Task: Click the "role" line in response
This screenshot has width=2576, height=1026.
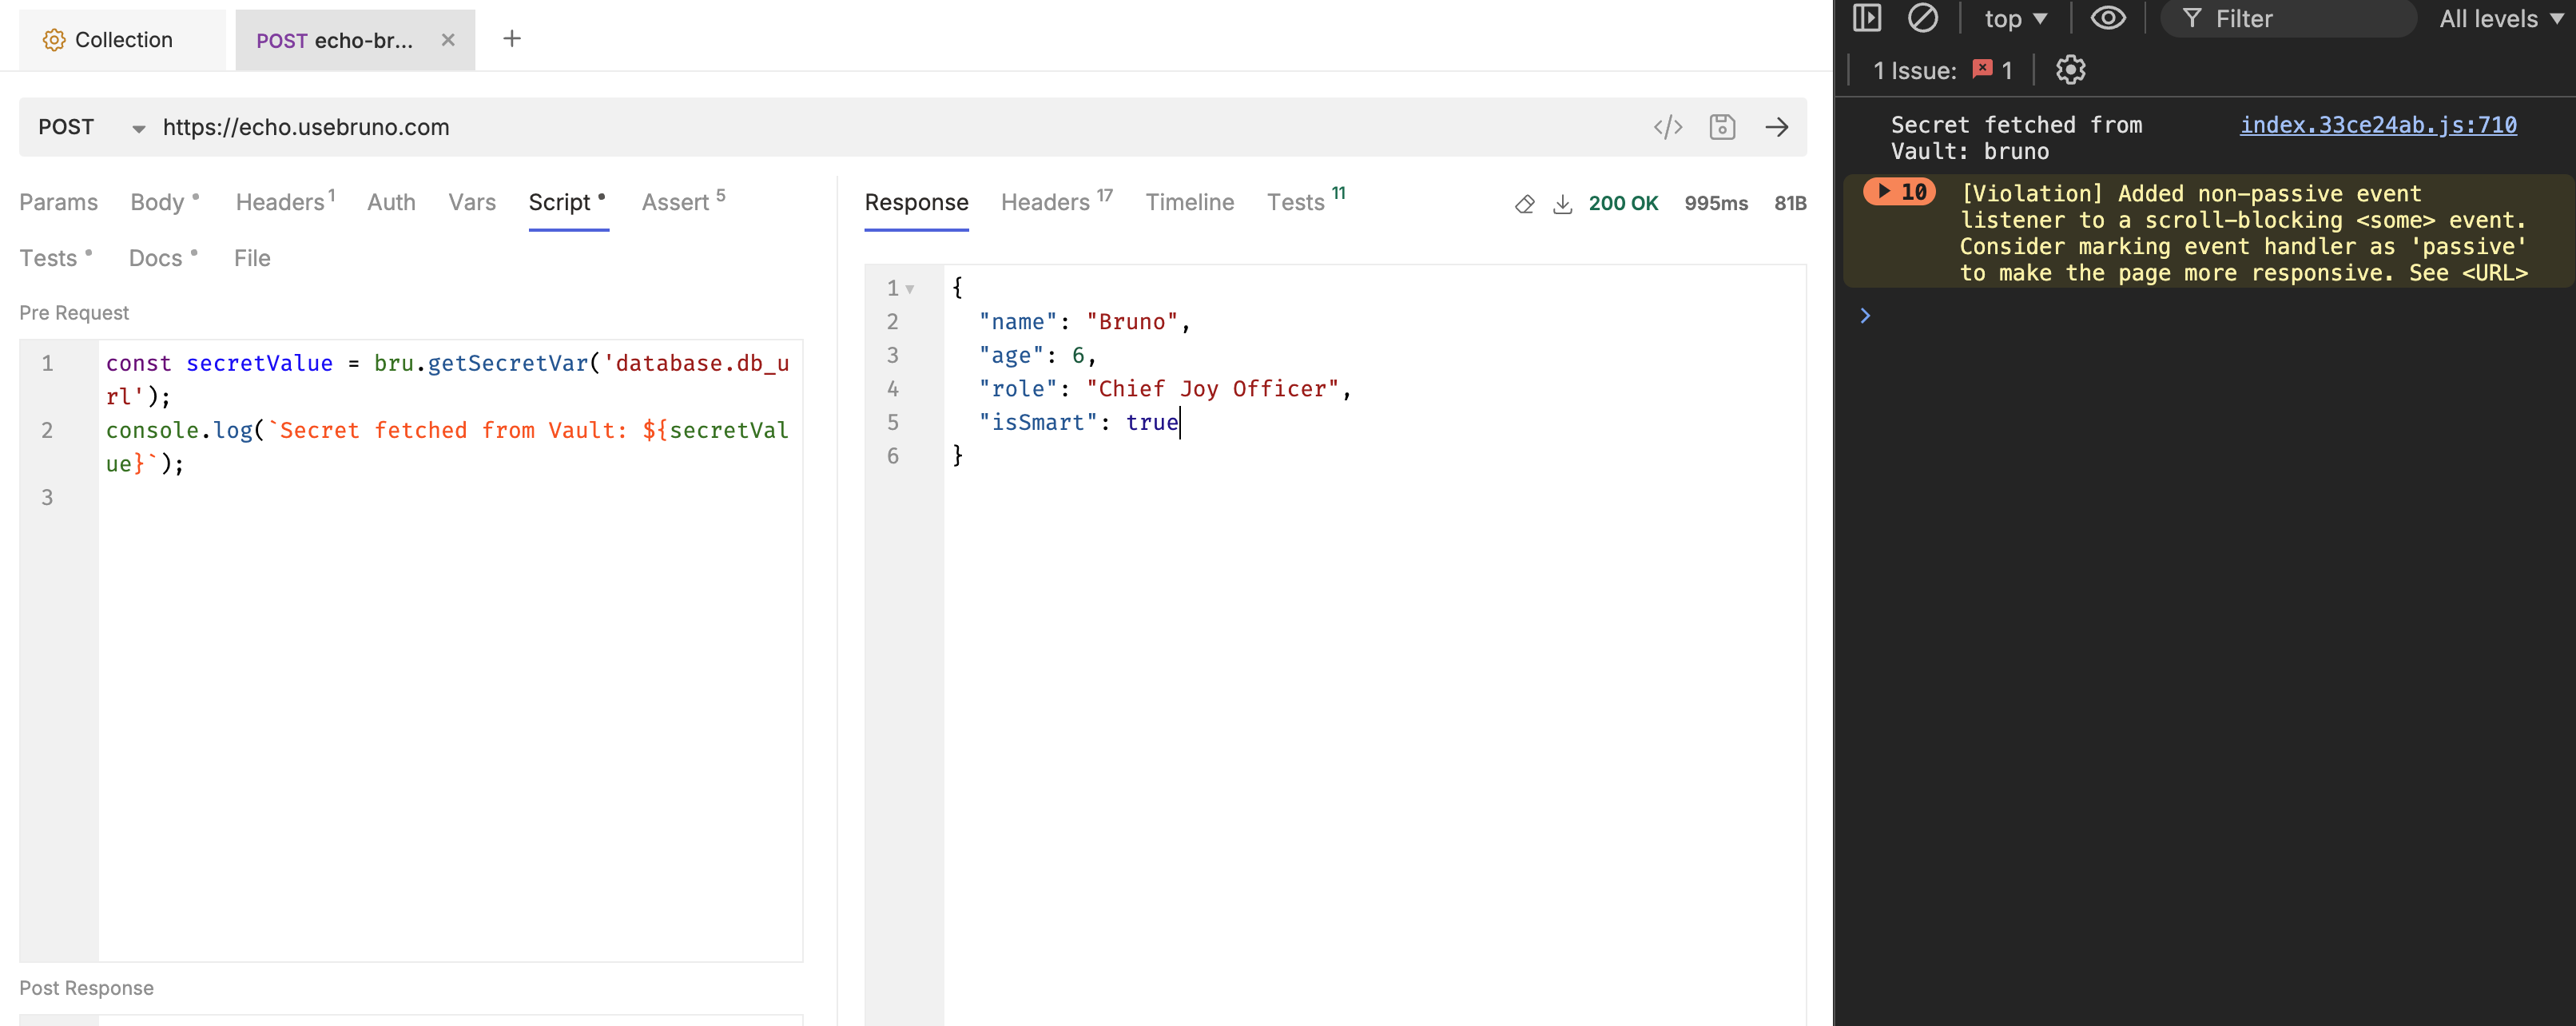Action: (x=1164, y=389)
